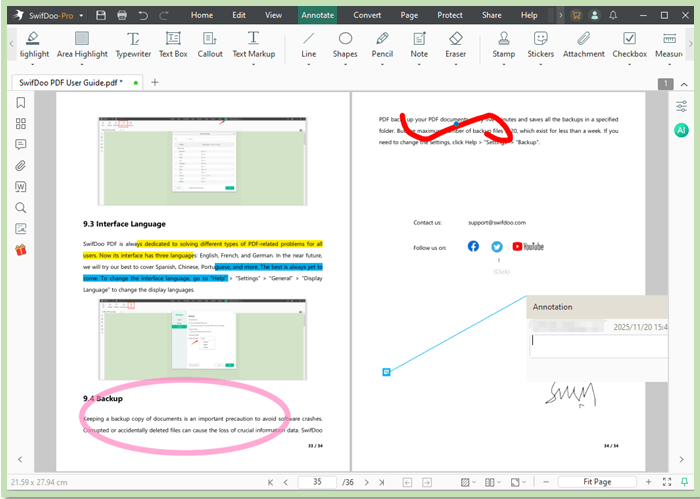Add a new document tab
This screenshot has height=499, width=700.
point(155,82)
